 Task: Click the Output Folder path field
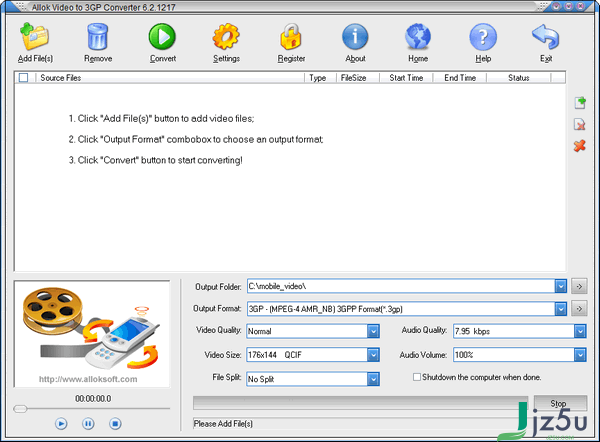coord(401,286)
